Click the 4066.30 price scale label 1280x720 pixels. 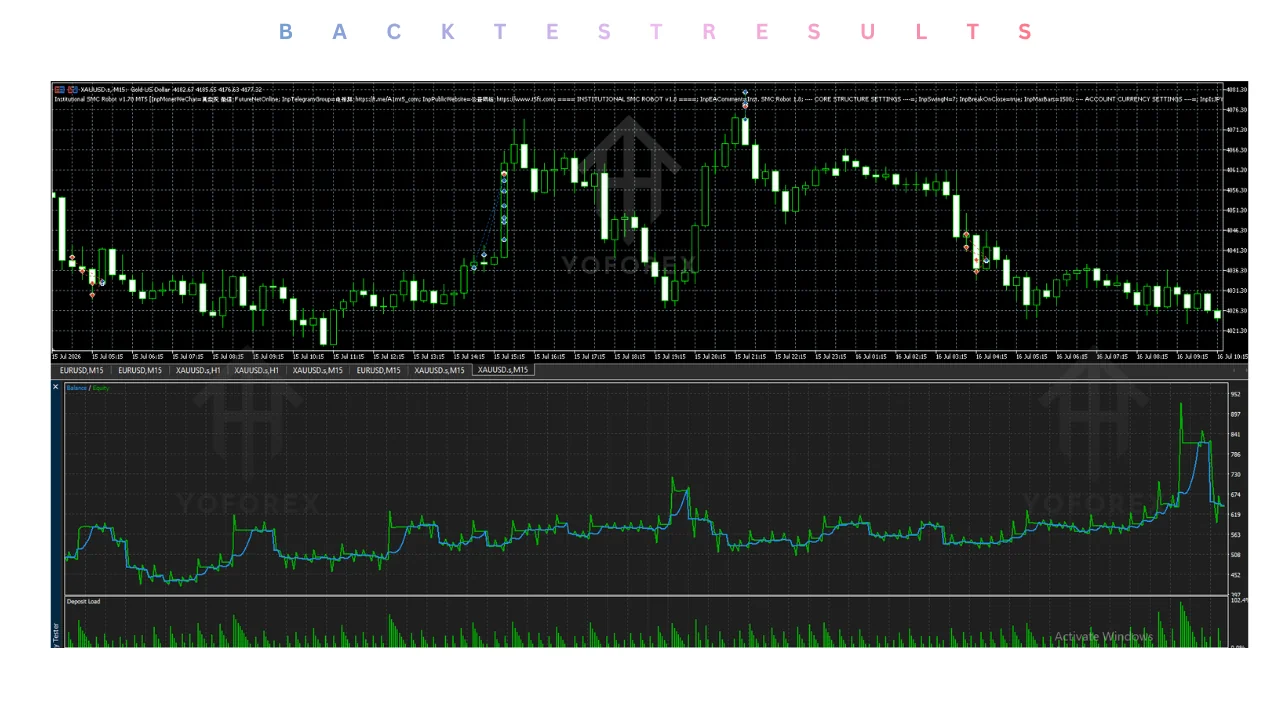coord(1236,150)
